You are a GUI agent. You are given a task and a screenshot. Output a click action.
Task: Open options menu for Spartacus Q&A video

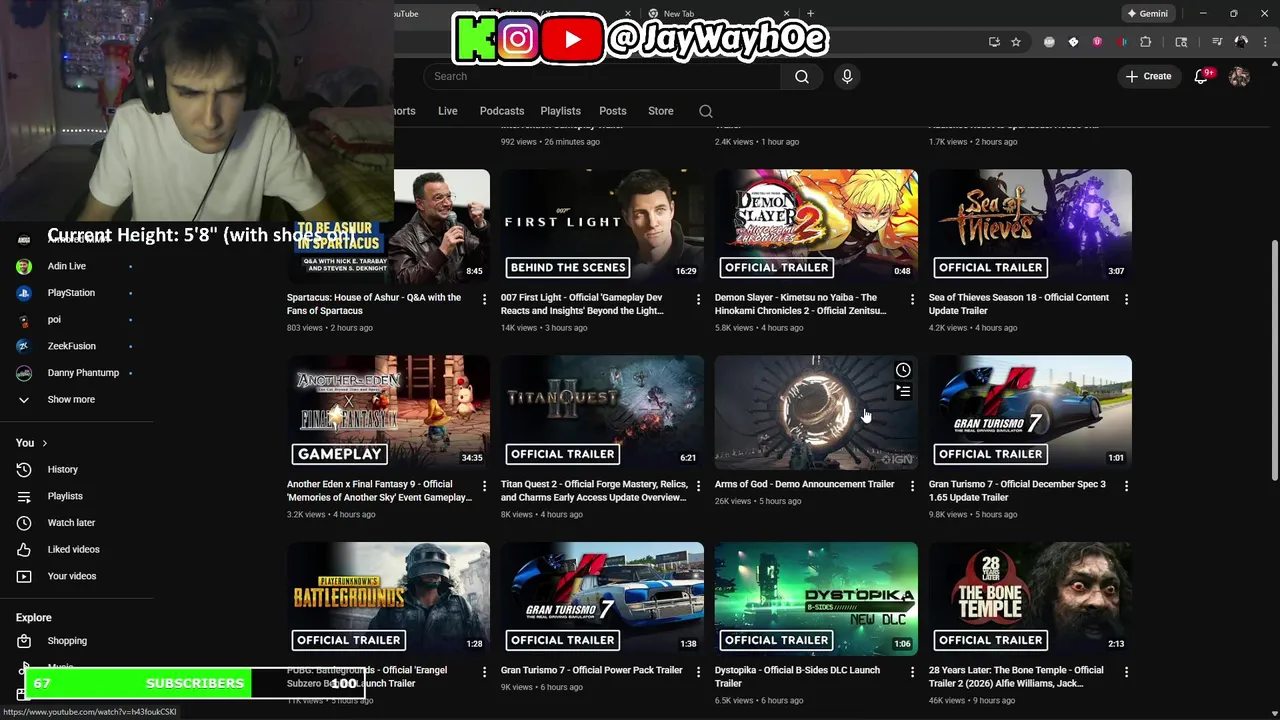tap(484, 299)
